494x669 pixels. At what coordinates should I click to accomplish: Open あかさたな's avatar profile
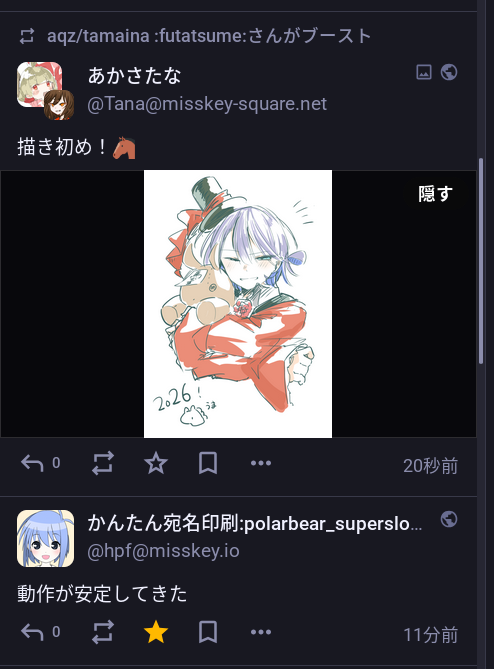click(45, 90)
